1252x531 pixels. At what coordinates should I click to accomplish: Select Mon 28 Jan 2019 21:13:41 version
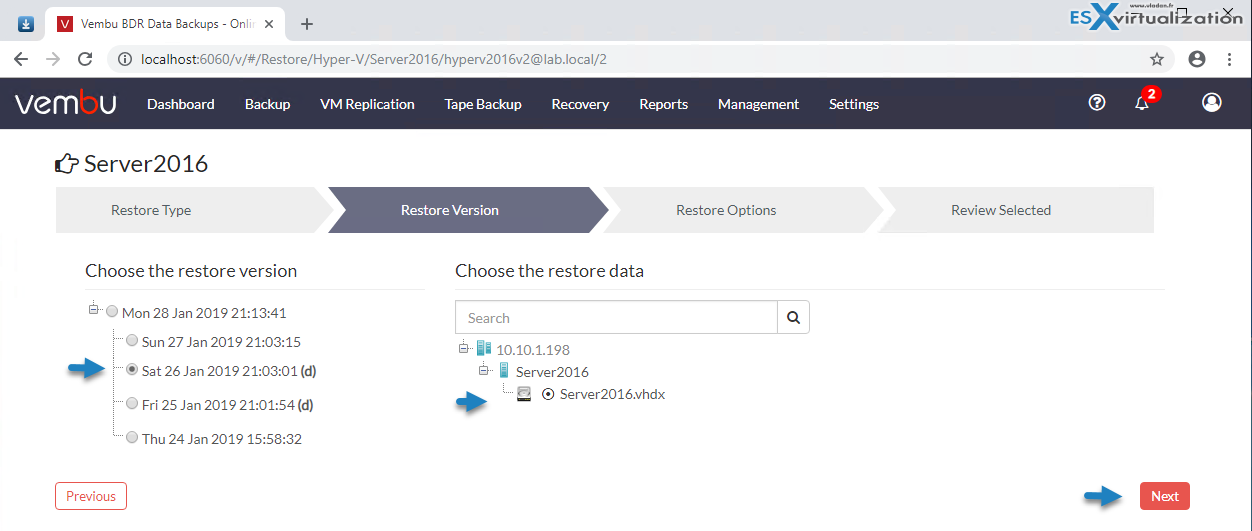pos(112,312)
